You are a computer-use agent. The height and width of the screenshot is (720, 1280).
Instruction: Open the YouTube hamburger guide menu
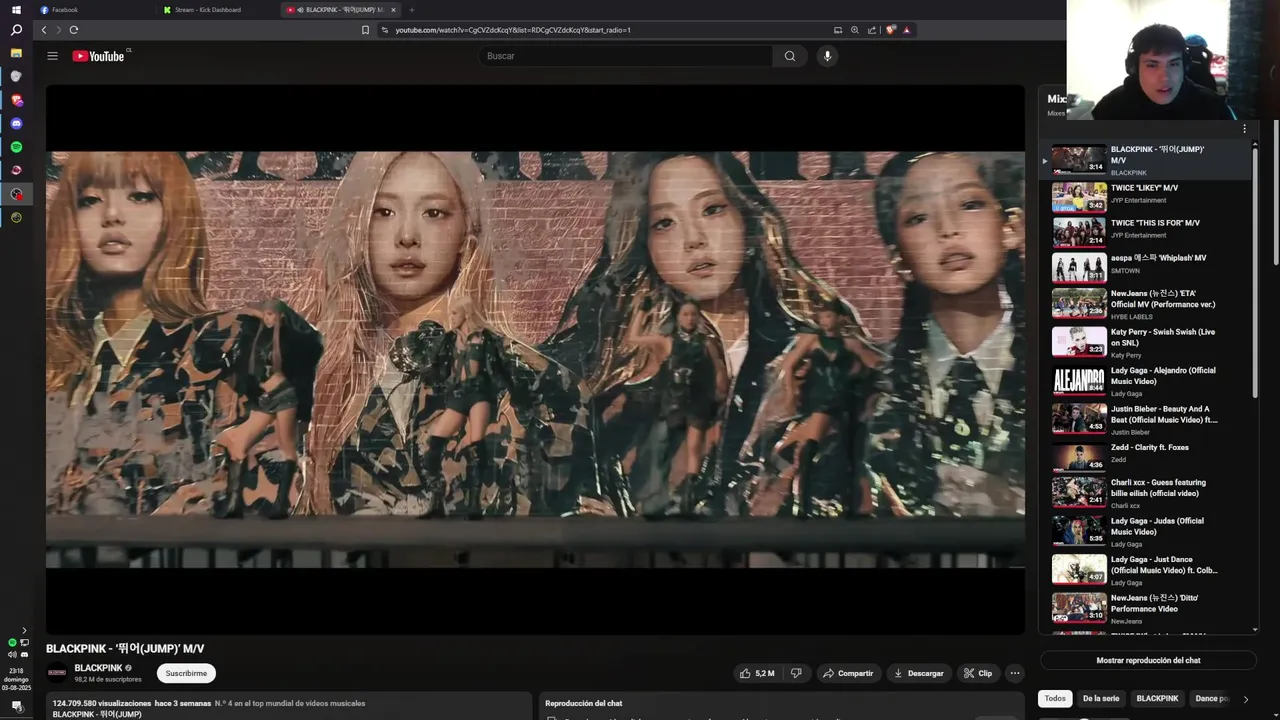pos(52,56)
